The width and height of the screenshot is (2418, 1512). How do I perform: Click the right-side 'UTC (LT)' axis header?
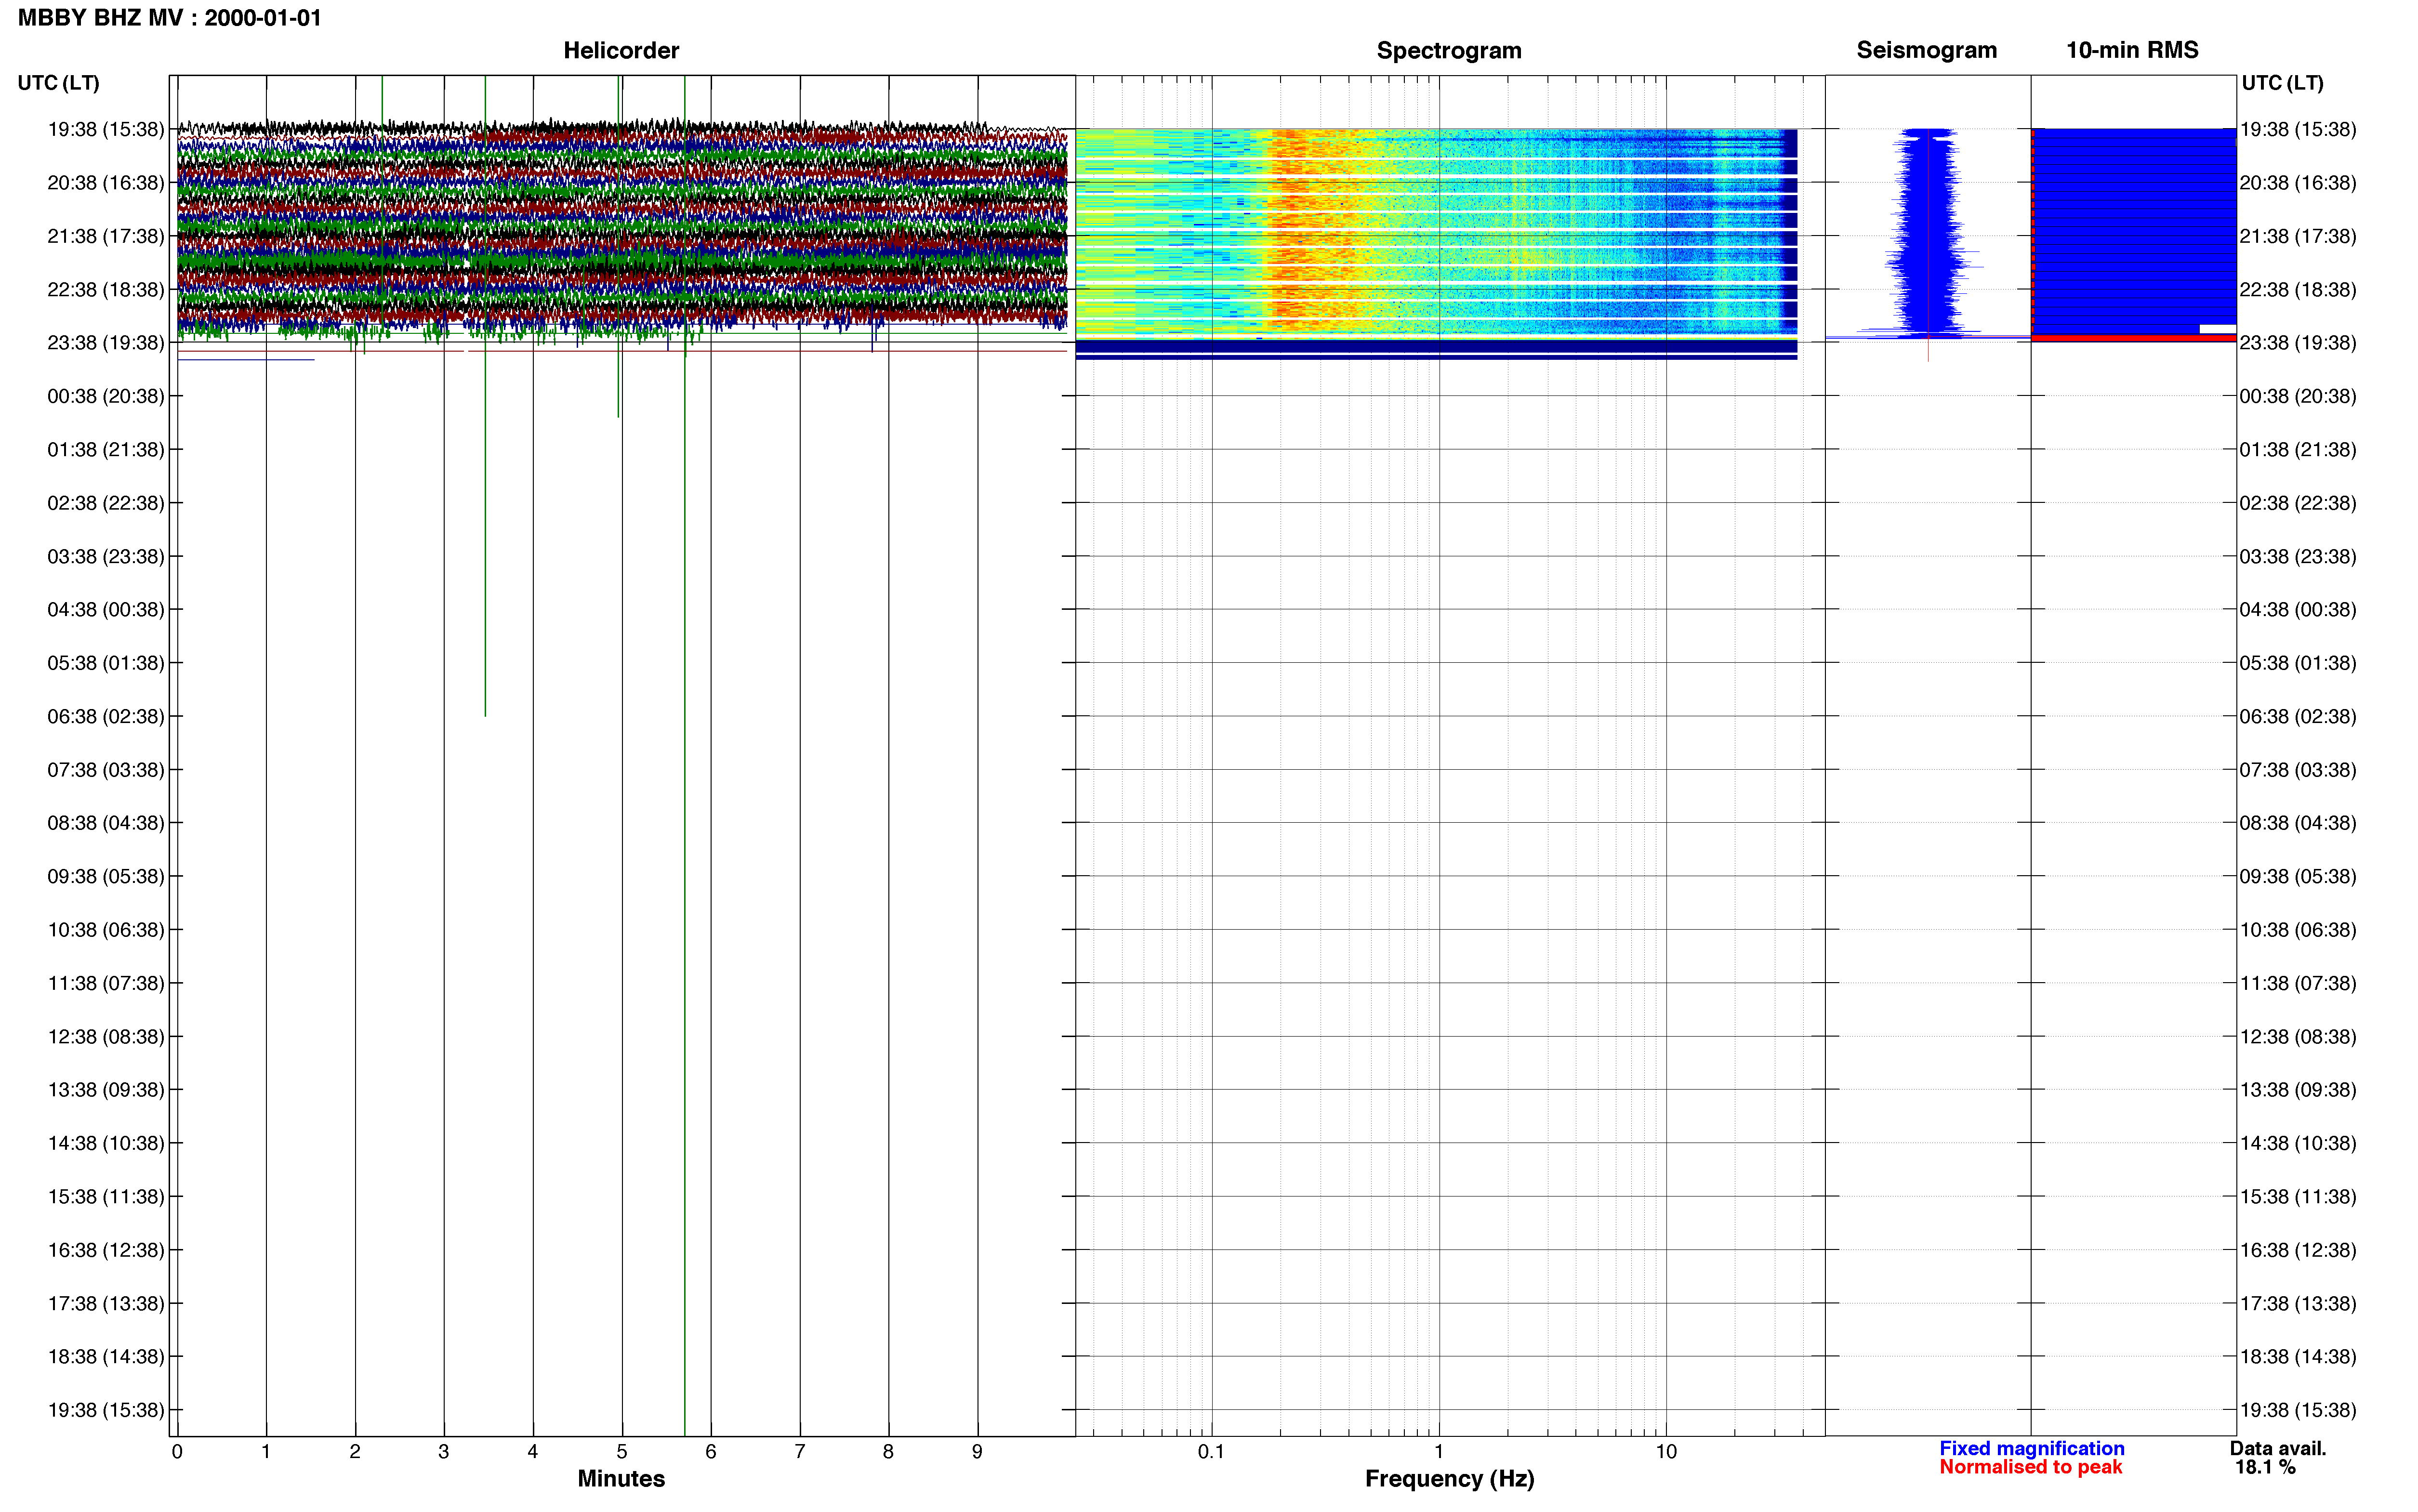[2282, 83]
